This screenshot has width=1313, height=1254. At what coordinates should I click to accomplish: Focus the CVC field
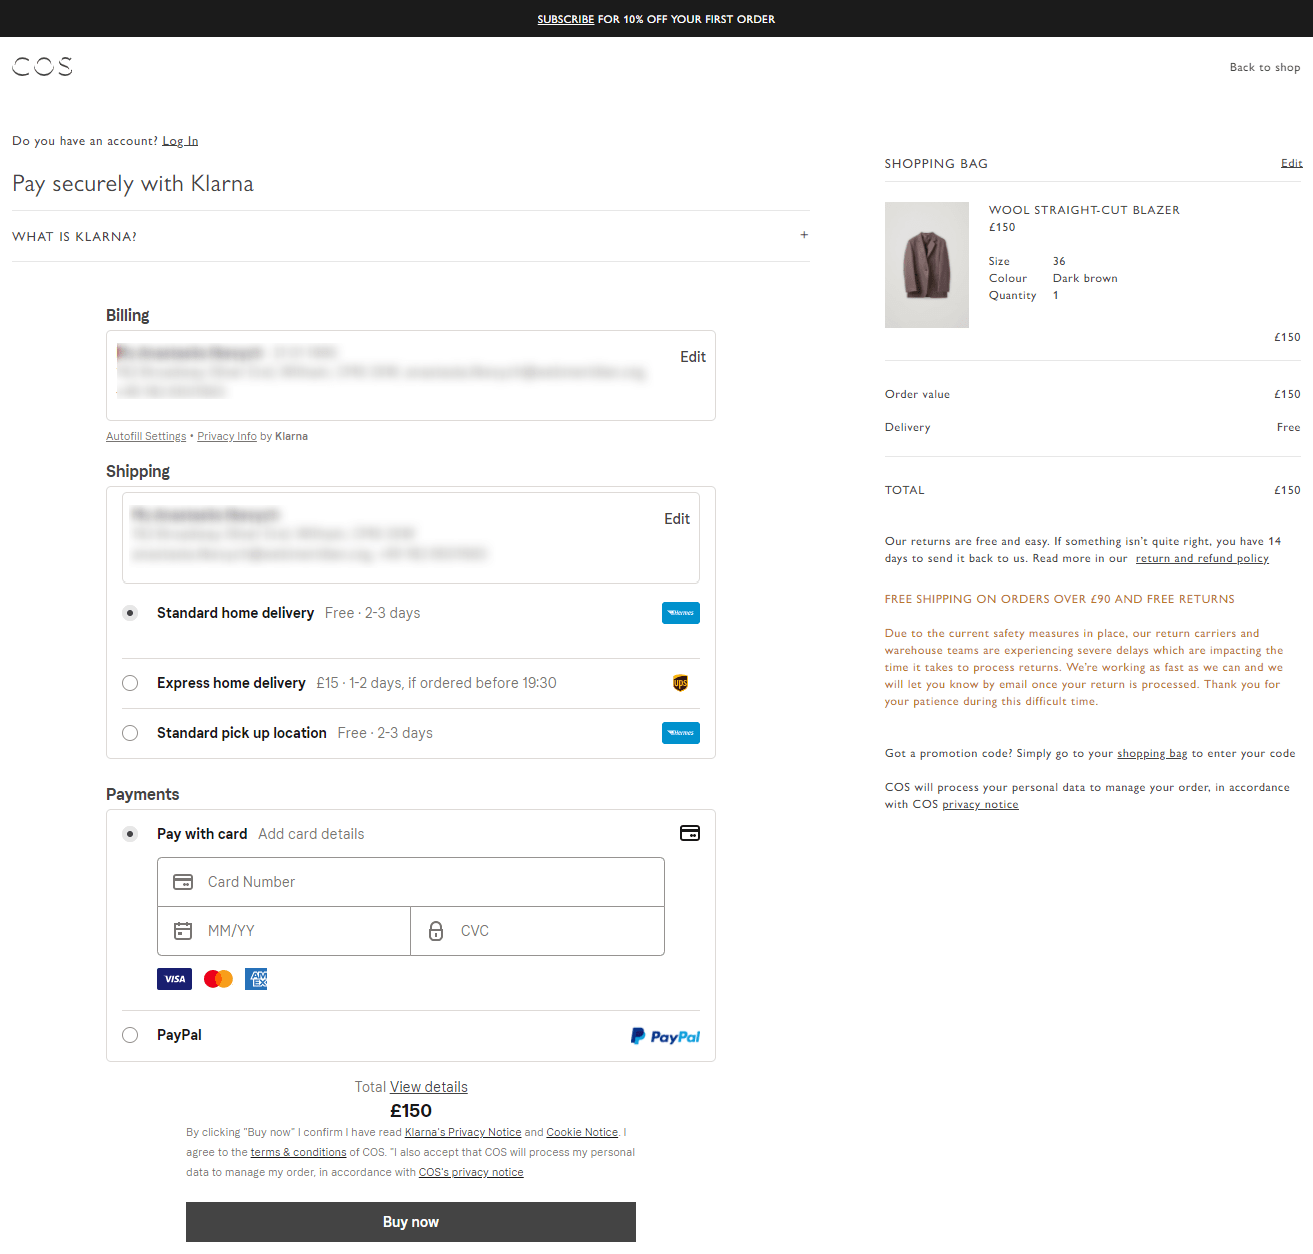[x=538, y=931]
